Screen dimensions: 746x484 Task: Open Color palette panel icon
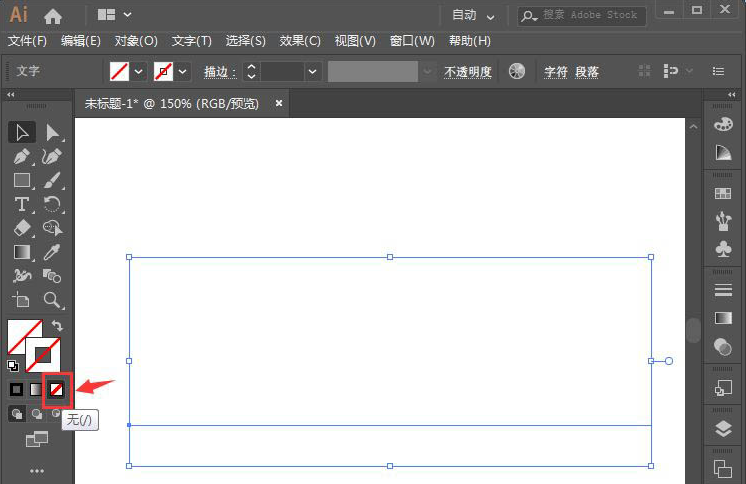[x=723, y=125]
